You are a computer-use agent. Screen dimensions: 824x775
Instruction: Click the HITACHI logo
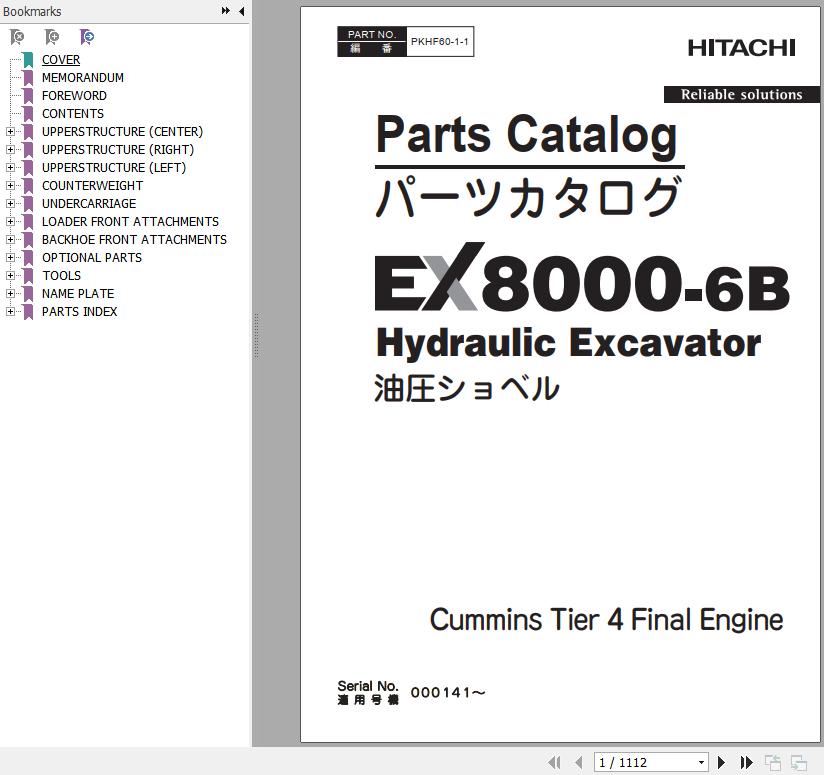(x=741, y=48)
